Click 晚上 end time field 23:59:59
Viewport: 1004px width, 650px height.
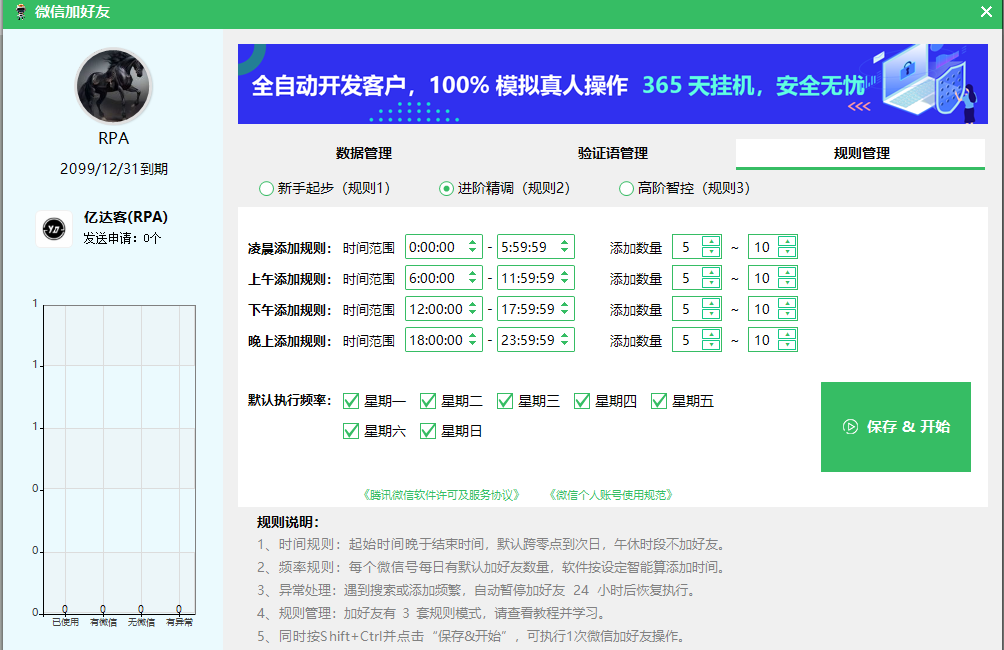(535, 340)
